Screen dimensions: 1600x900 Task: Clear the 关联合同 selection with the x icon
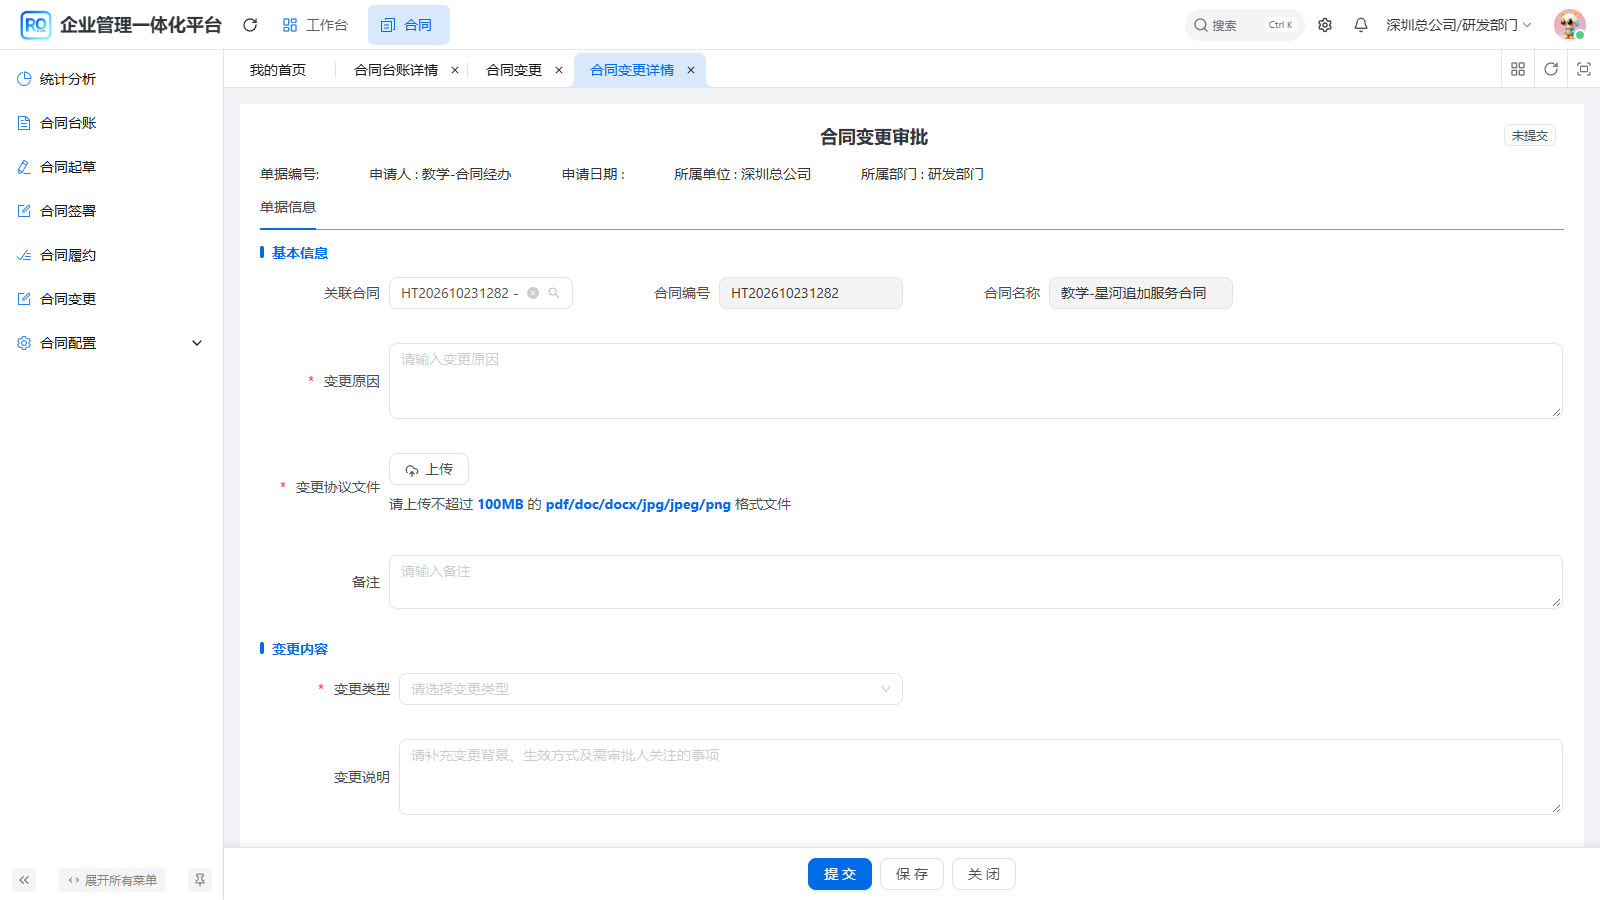tap(533, 293)
